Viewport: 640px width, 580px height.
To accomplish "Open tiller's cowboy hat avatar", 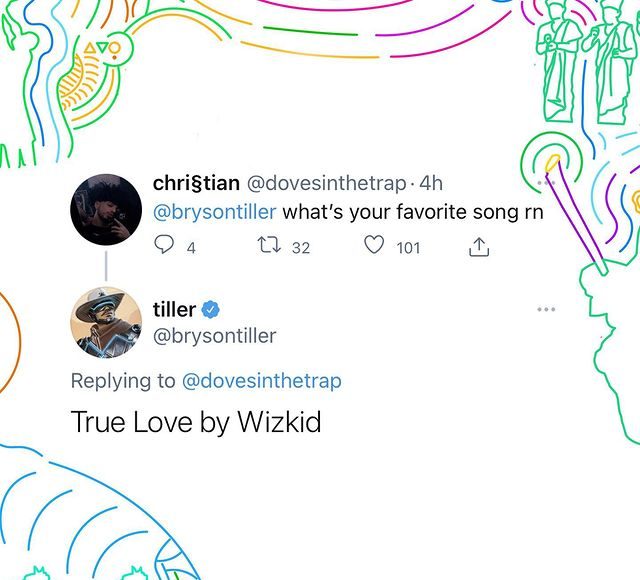I will [106, 322].
